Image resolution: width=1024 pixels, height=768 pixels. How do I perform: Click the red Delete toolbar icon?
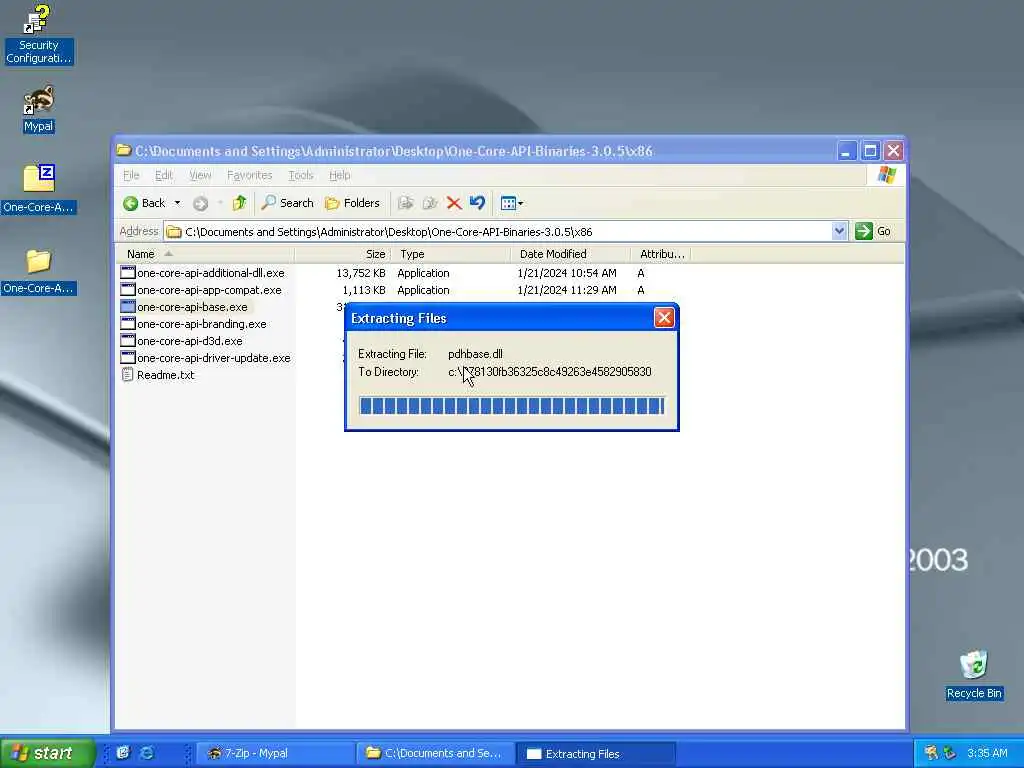point(454,203)
